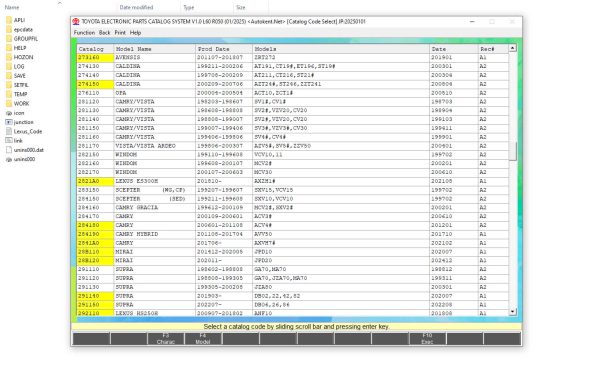
Task: Select the LEXUS ES300H row
Action: (x=293, y=181)
